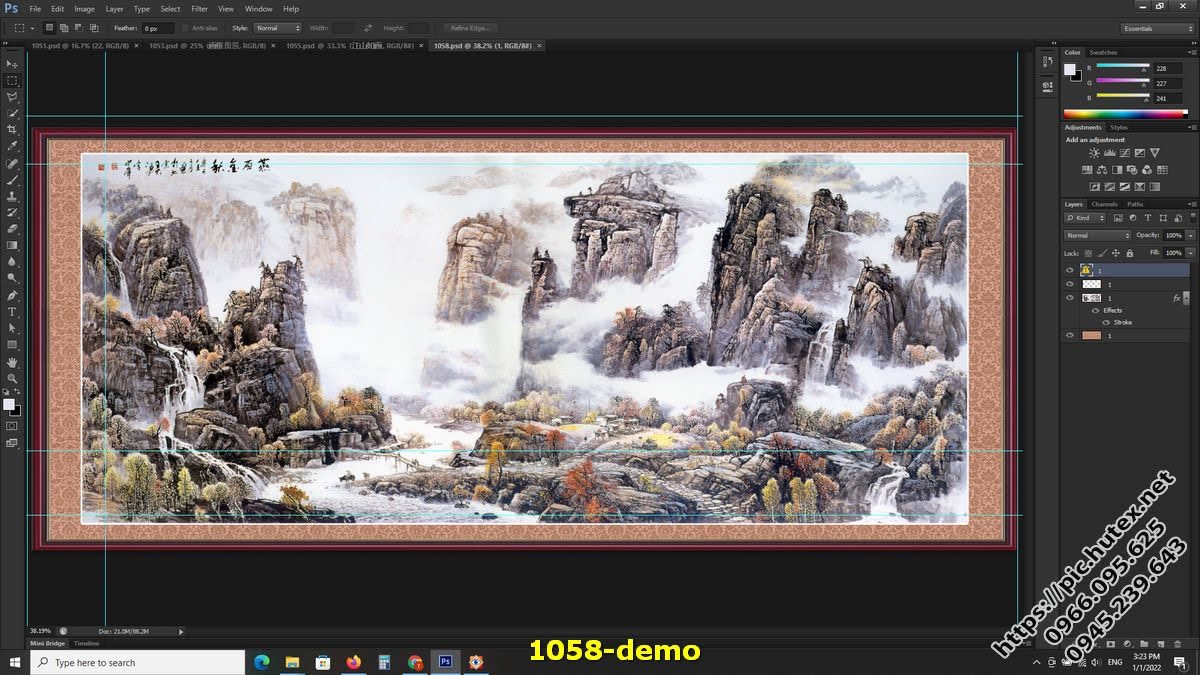The image size is (1200, 675).
Task: Click the foreground color swatch in toolbox
Action: coord(9,404)
